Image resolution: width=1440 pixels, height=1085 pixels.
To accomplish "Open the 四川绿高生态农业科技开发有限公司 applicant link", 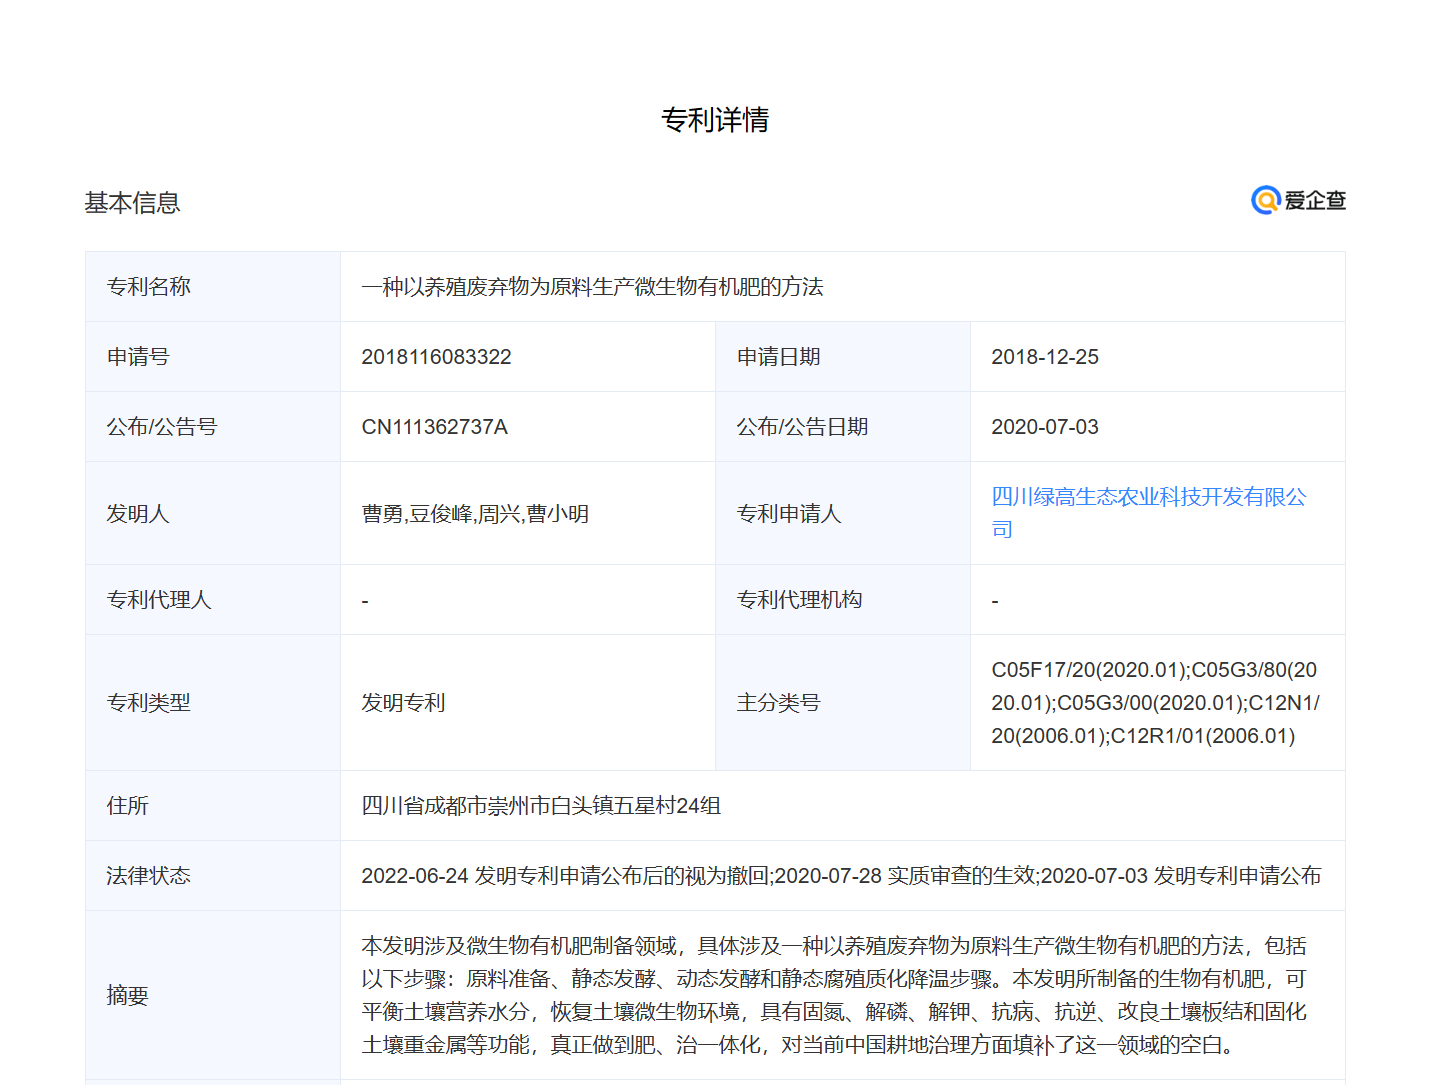I will [x=1148, y=498].
